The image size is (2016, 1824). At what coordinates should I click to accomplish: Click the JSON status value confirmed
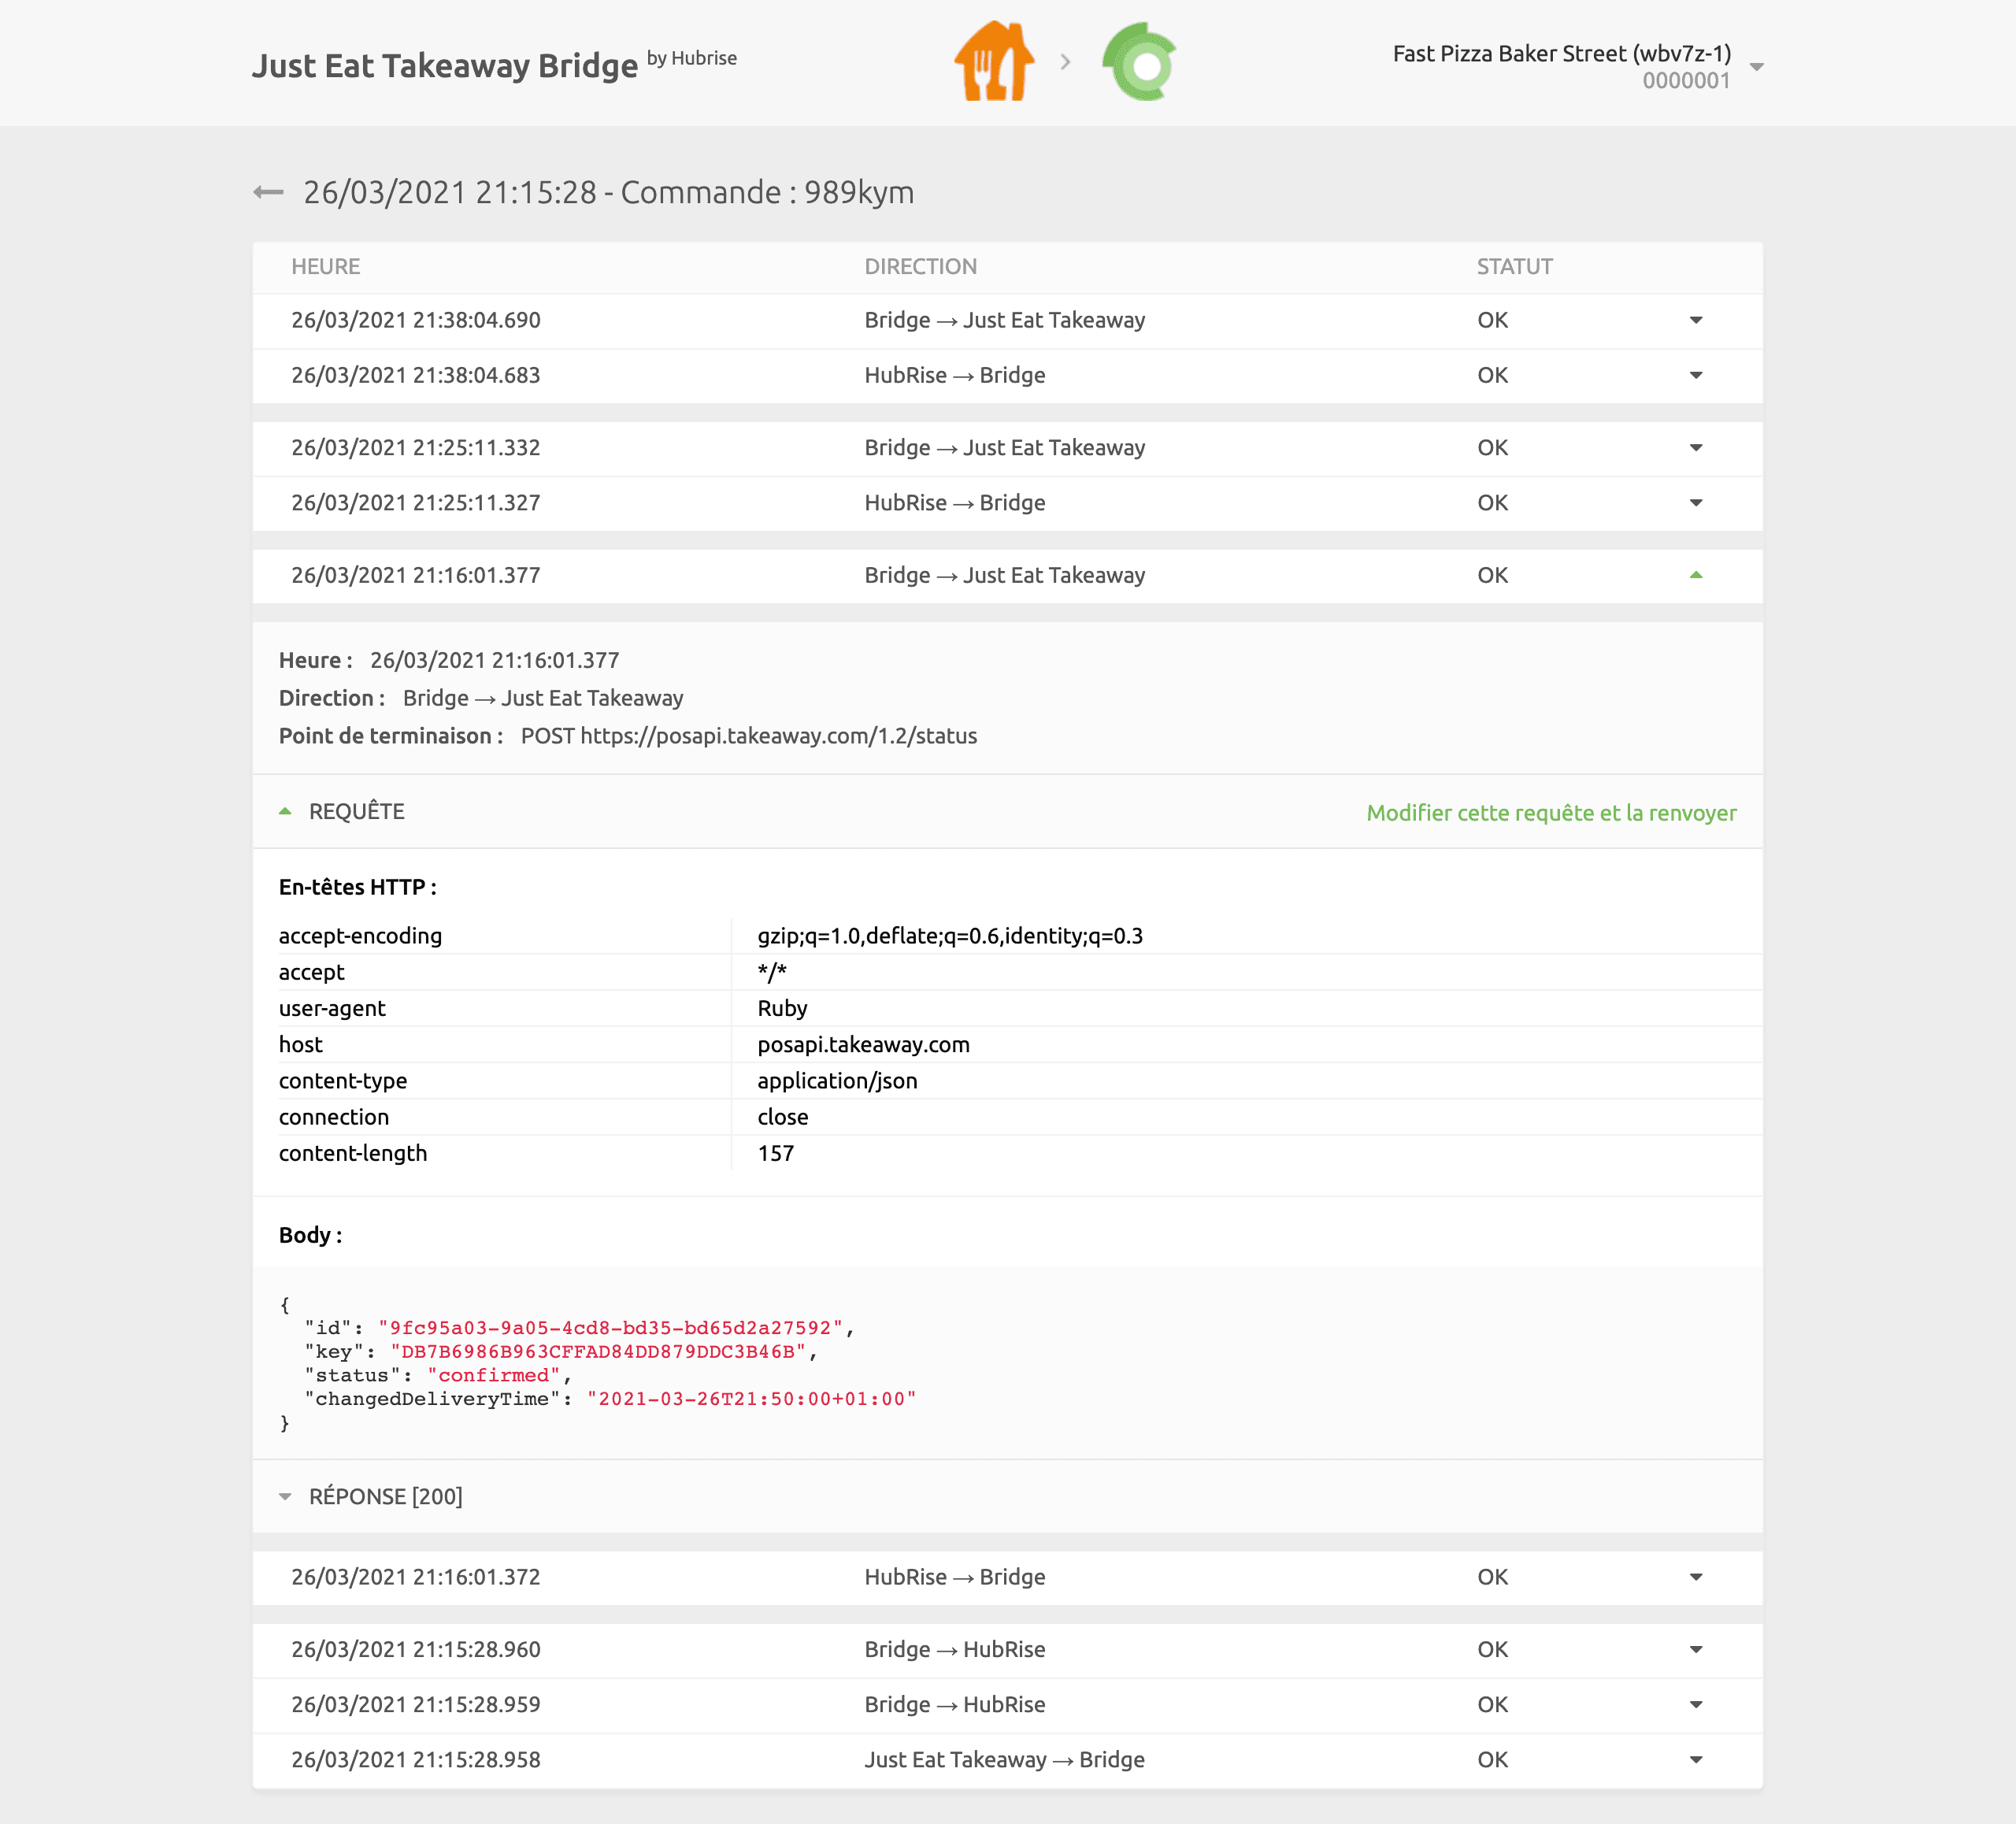494,1375
